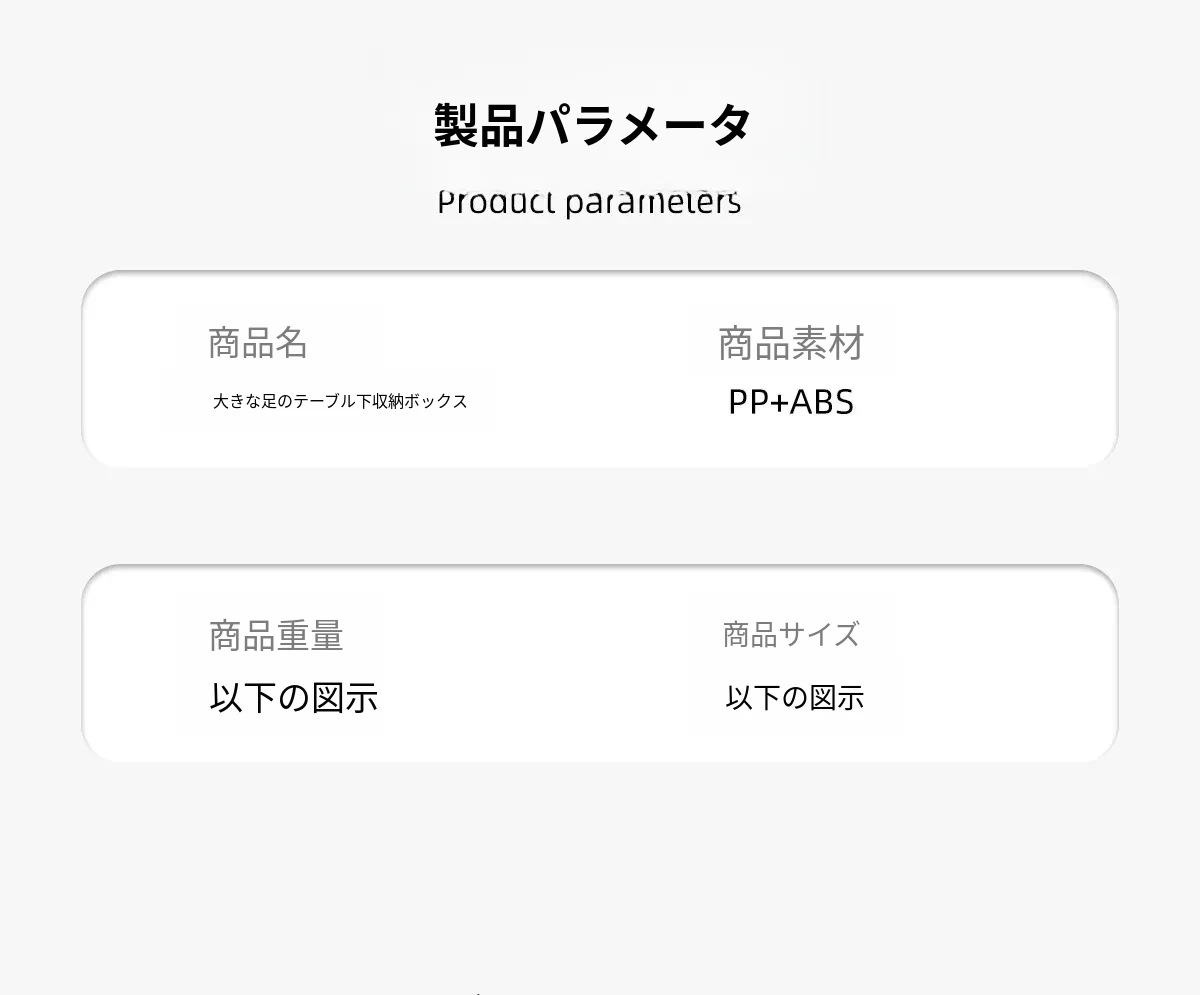Click the empty gray area below the lower card
Screen dimensions: 1200x995
pos(600,870)
